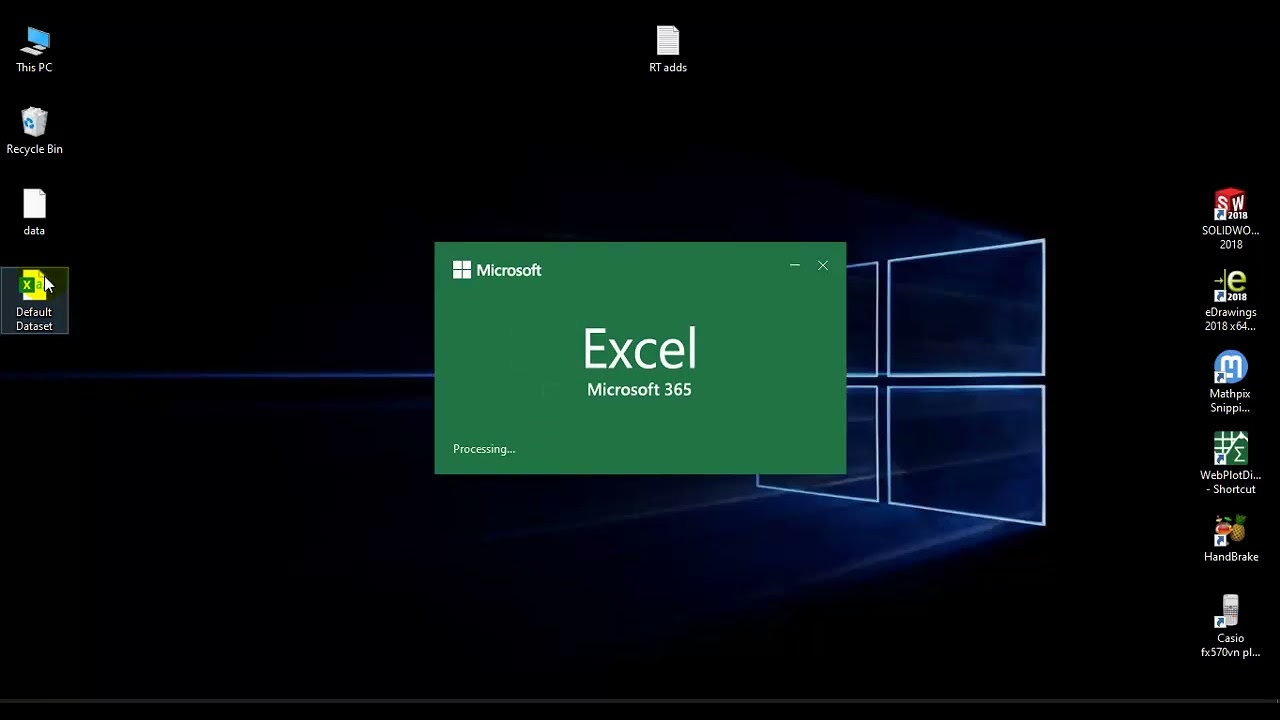Viewport: 1280px width, 720px height.
Task: Click the Excel title on splash
Action: coord(639,349)
